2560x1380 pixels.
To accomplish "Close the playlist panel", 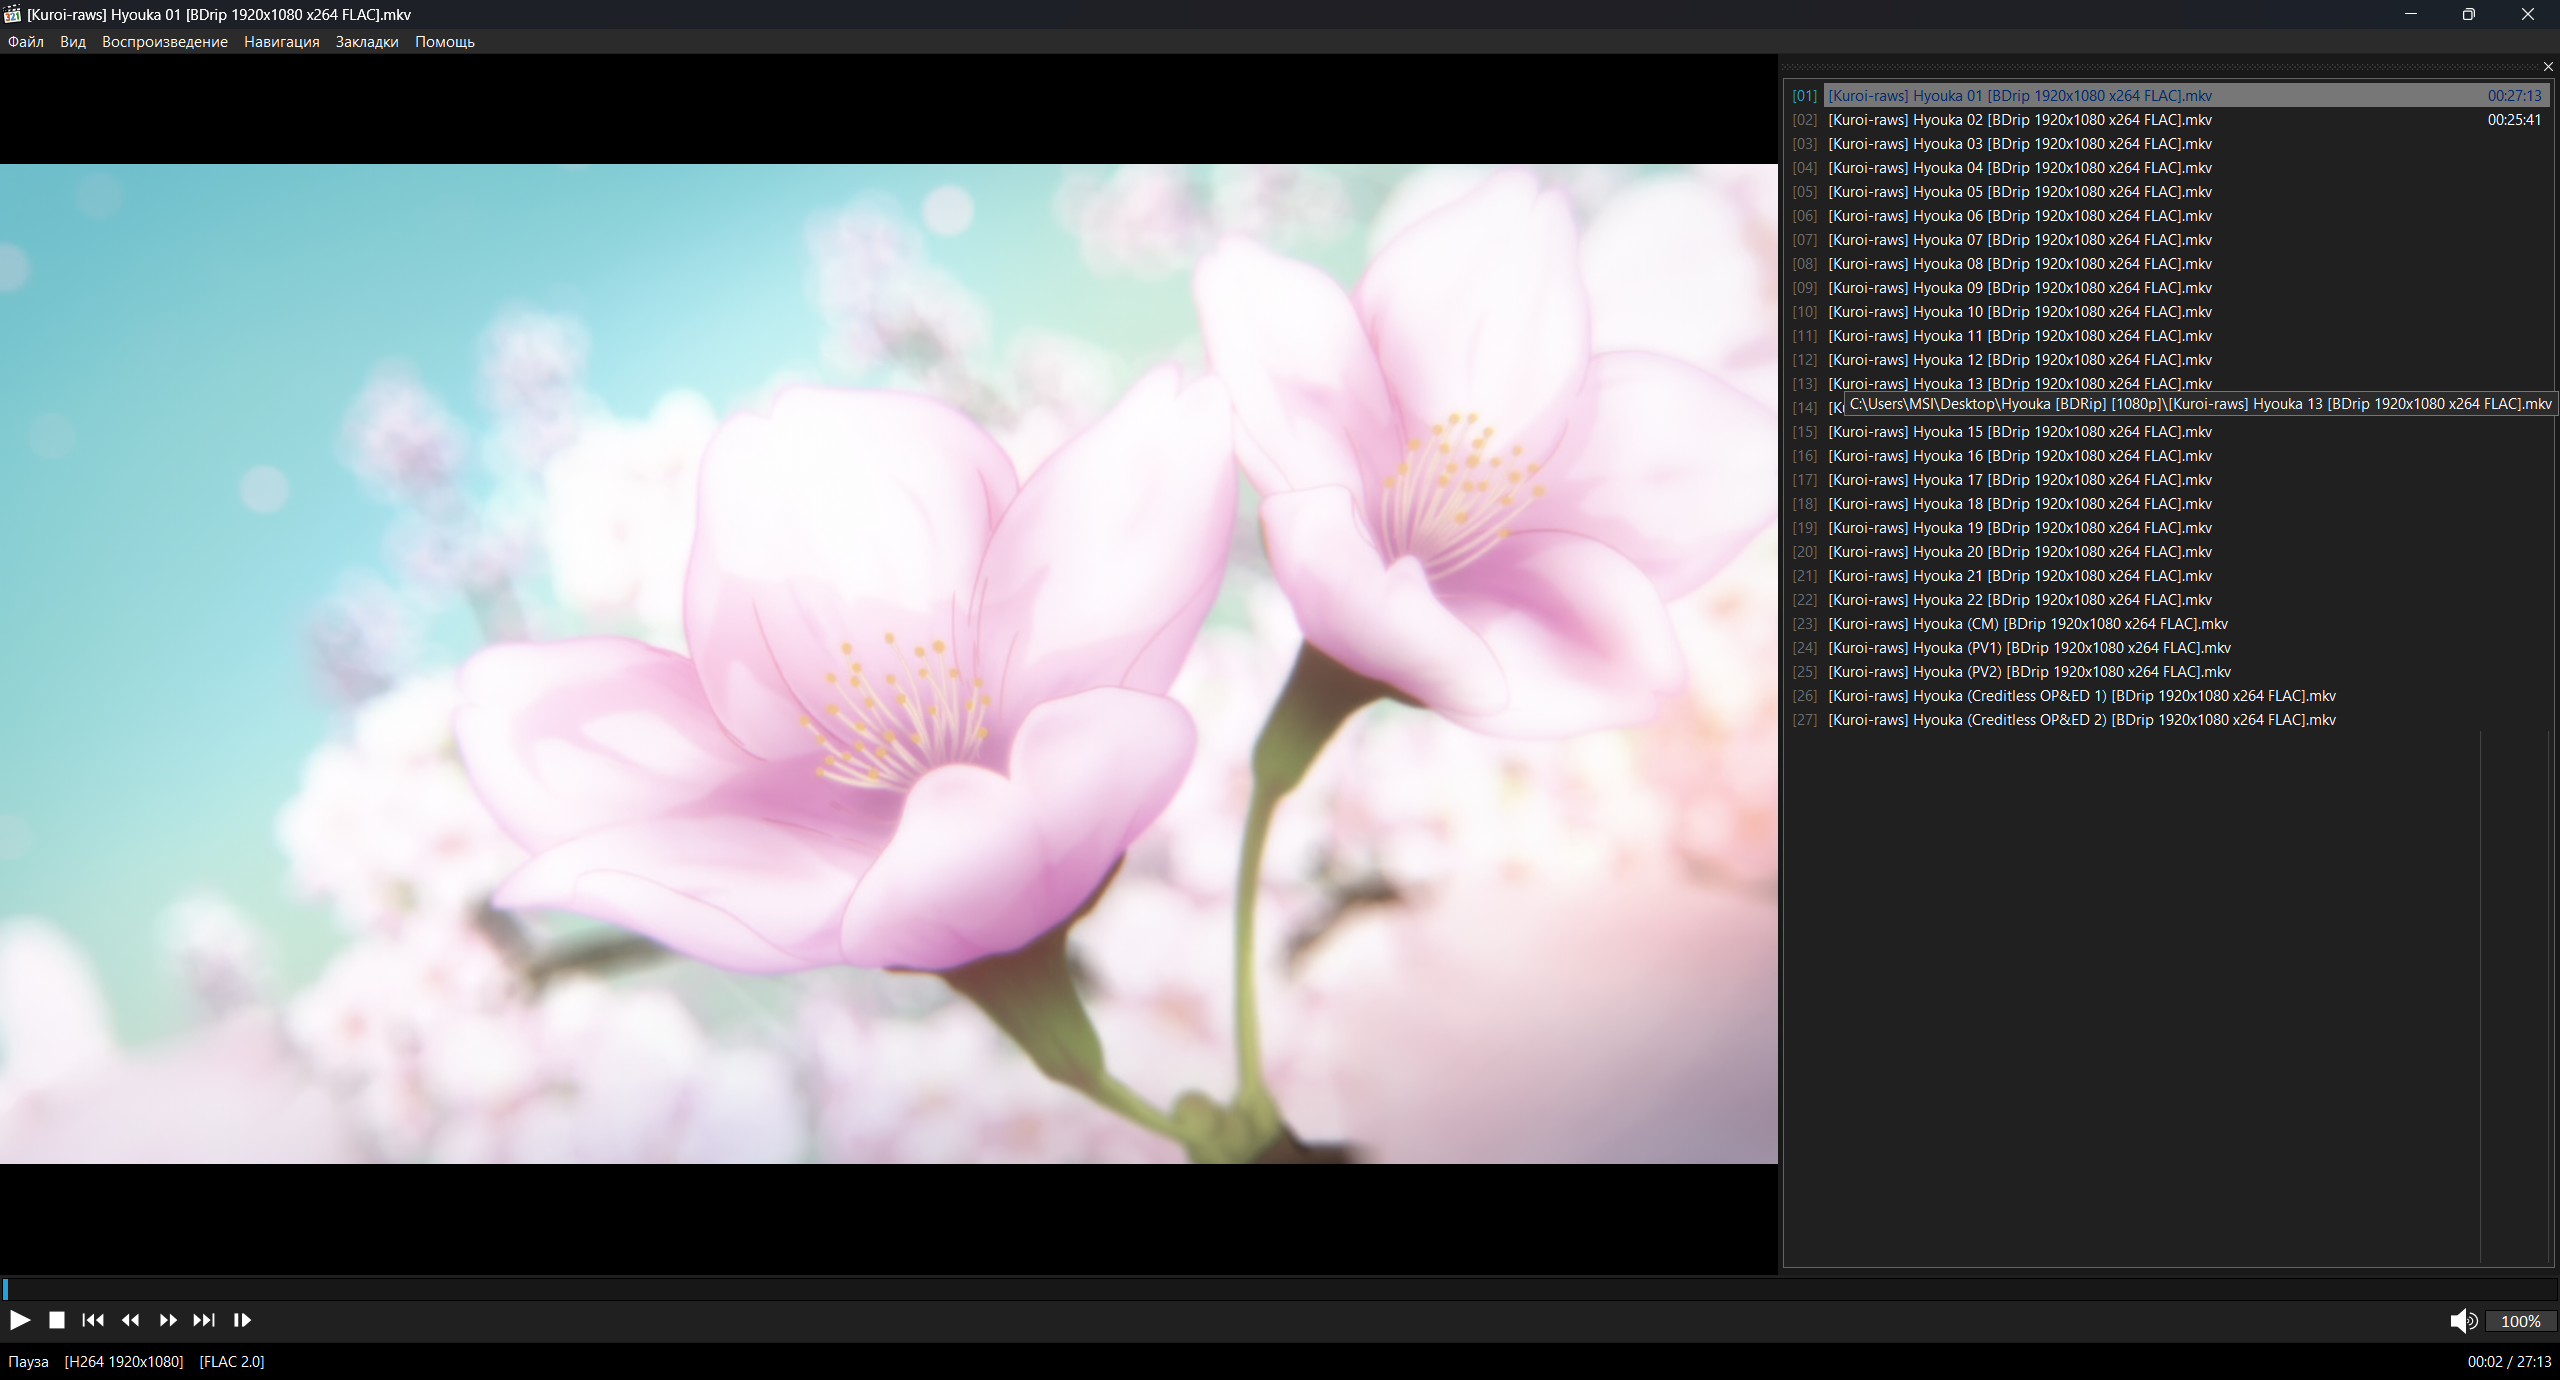I will click(2548, 67).
